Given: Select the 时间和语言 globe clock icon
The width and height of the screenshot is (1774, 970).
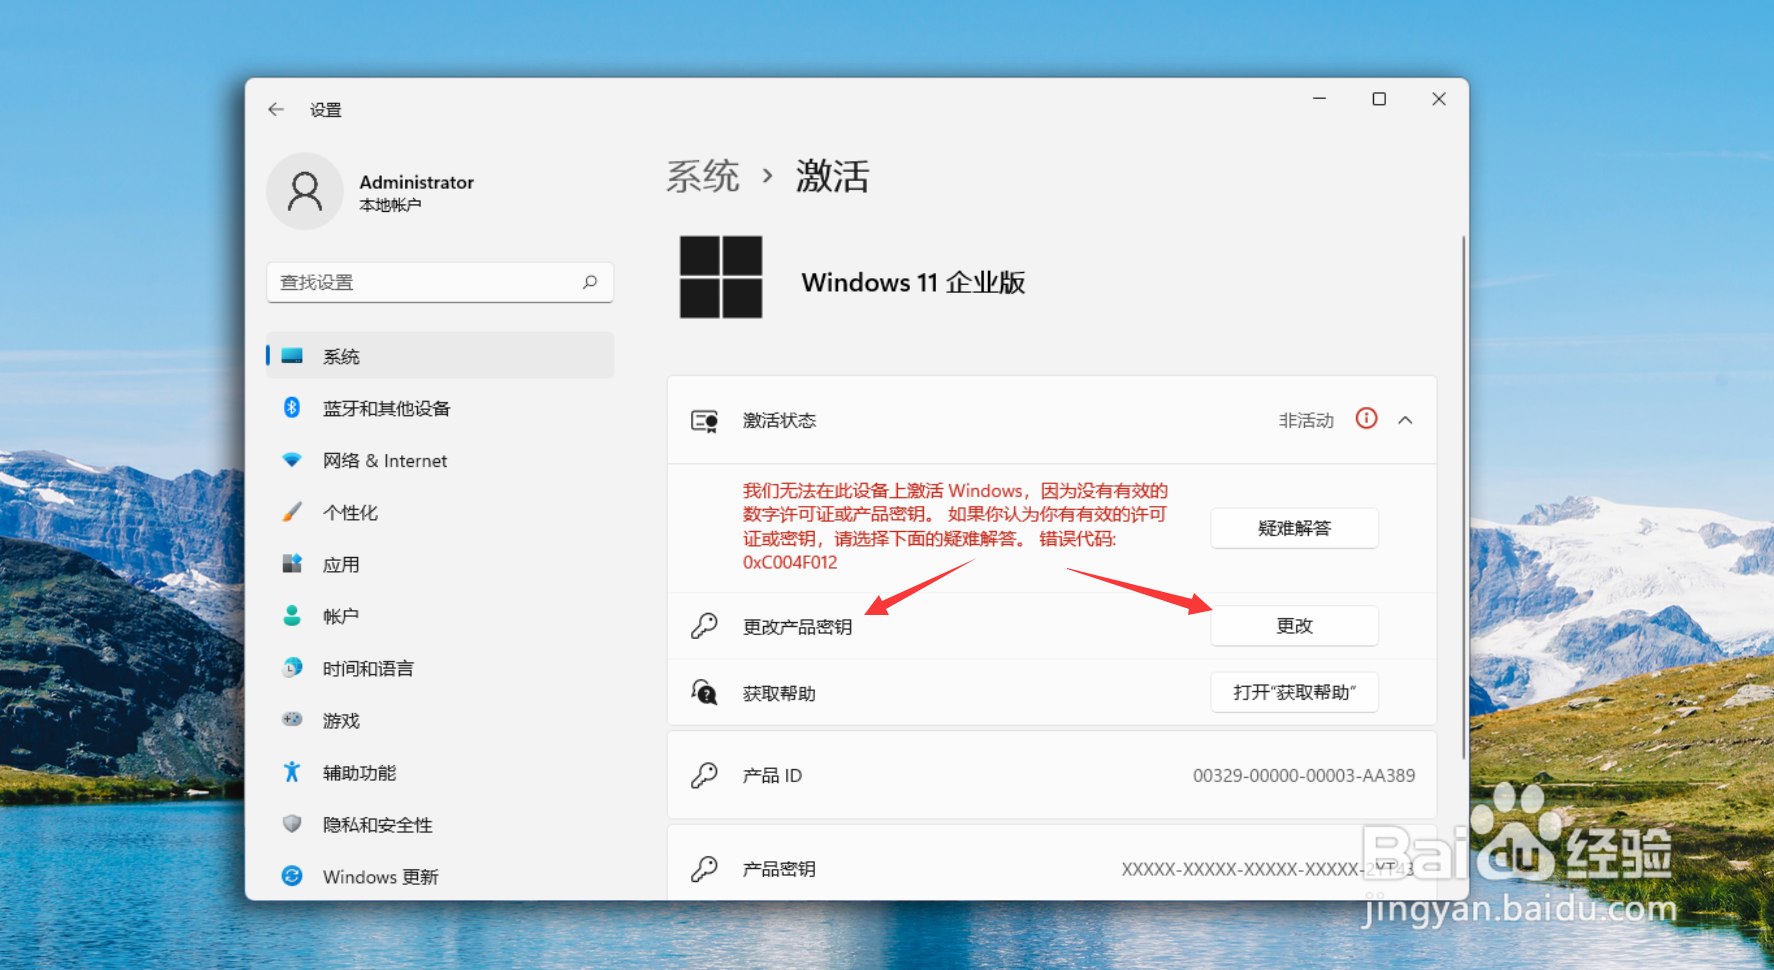Looking at the screenshot, I should (292, 668).
